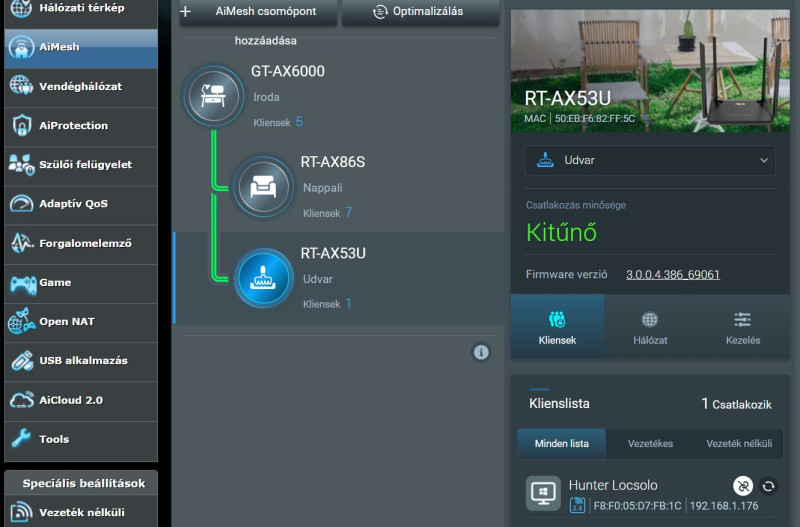
Task: Add an AiMesh node with AiMesh csomópont button
Action: [258, 12]
